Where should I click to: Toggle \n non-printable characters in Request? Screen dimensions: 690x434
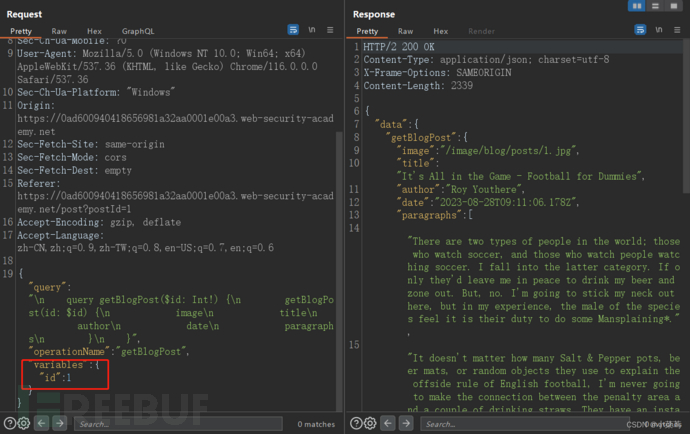pyautogui.click(x=311, y=31)
